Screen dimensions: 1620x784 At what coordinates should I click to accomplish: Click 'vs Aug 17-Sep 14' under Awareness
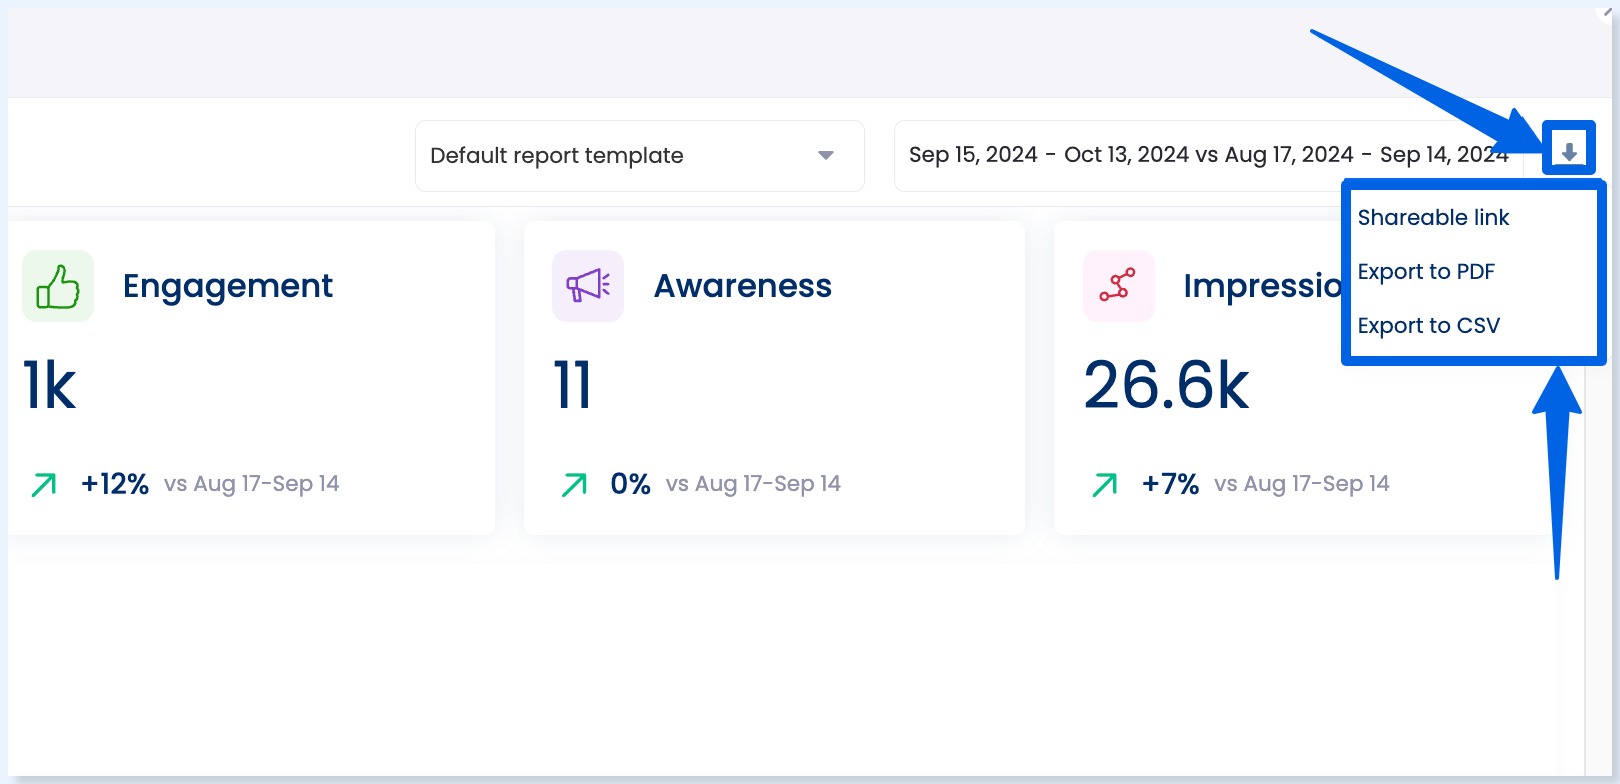tap(753, 484)
